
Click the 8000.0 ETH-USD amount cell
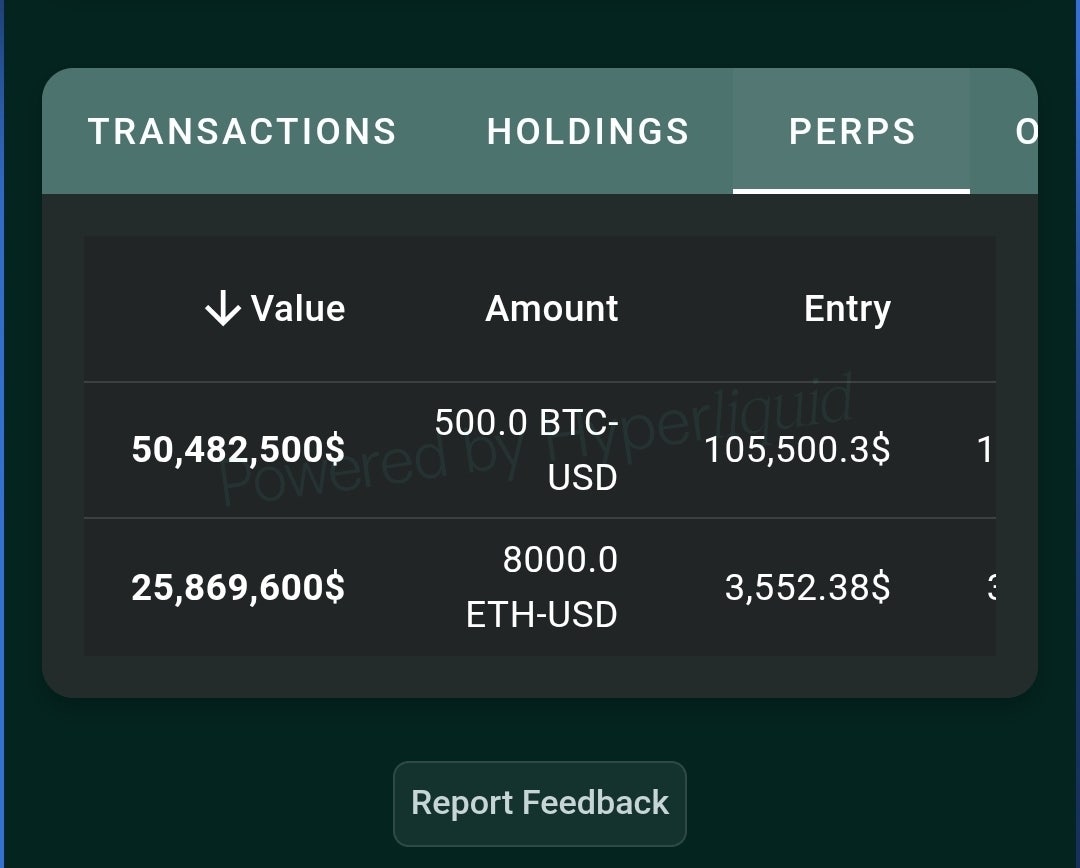542,587
